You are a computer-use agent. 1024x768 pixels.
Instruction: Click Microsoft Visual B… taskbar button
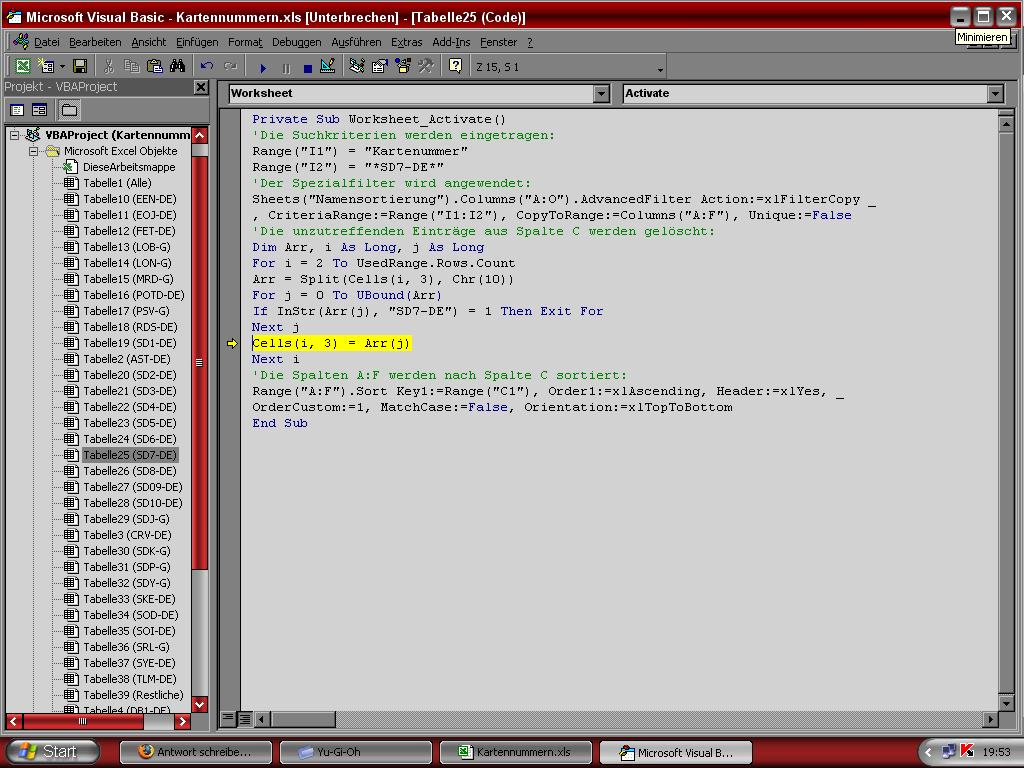point(676,752)
